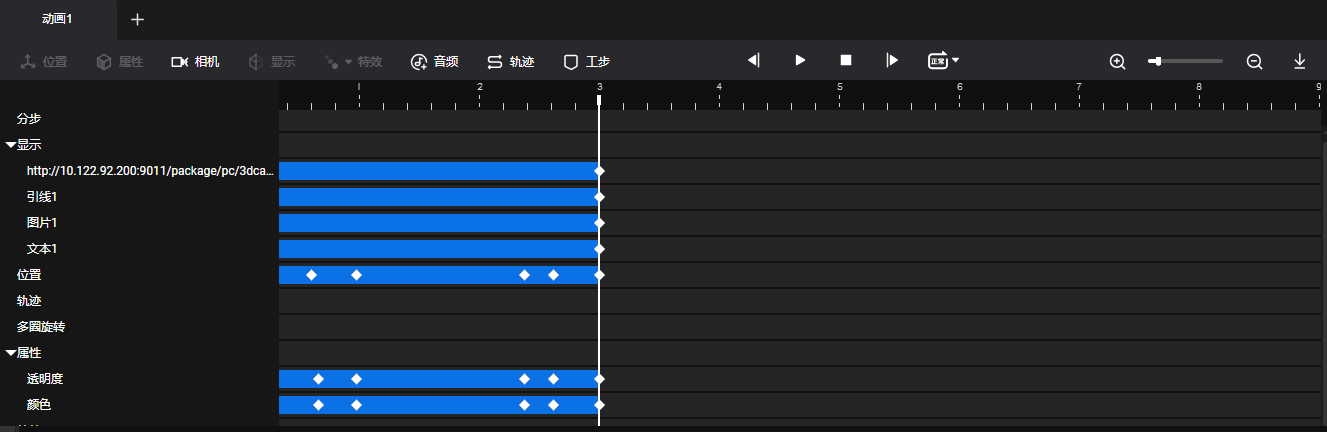
Task: Switch to the 动画1 tab
Action: (57, 20)
